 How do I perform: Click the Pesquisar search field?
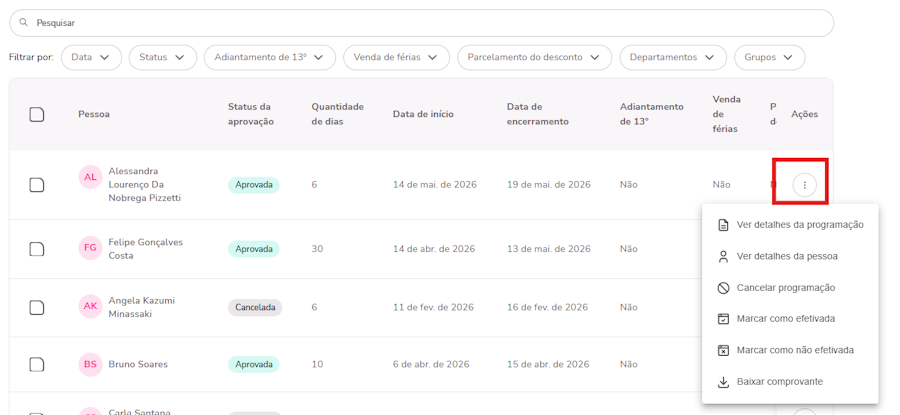(421, 23)
